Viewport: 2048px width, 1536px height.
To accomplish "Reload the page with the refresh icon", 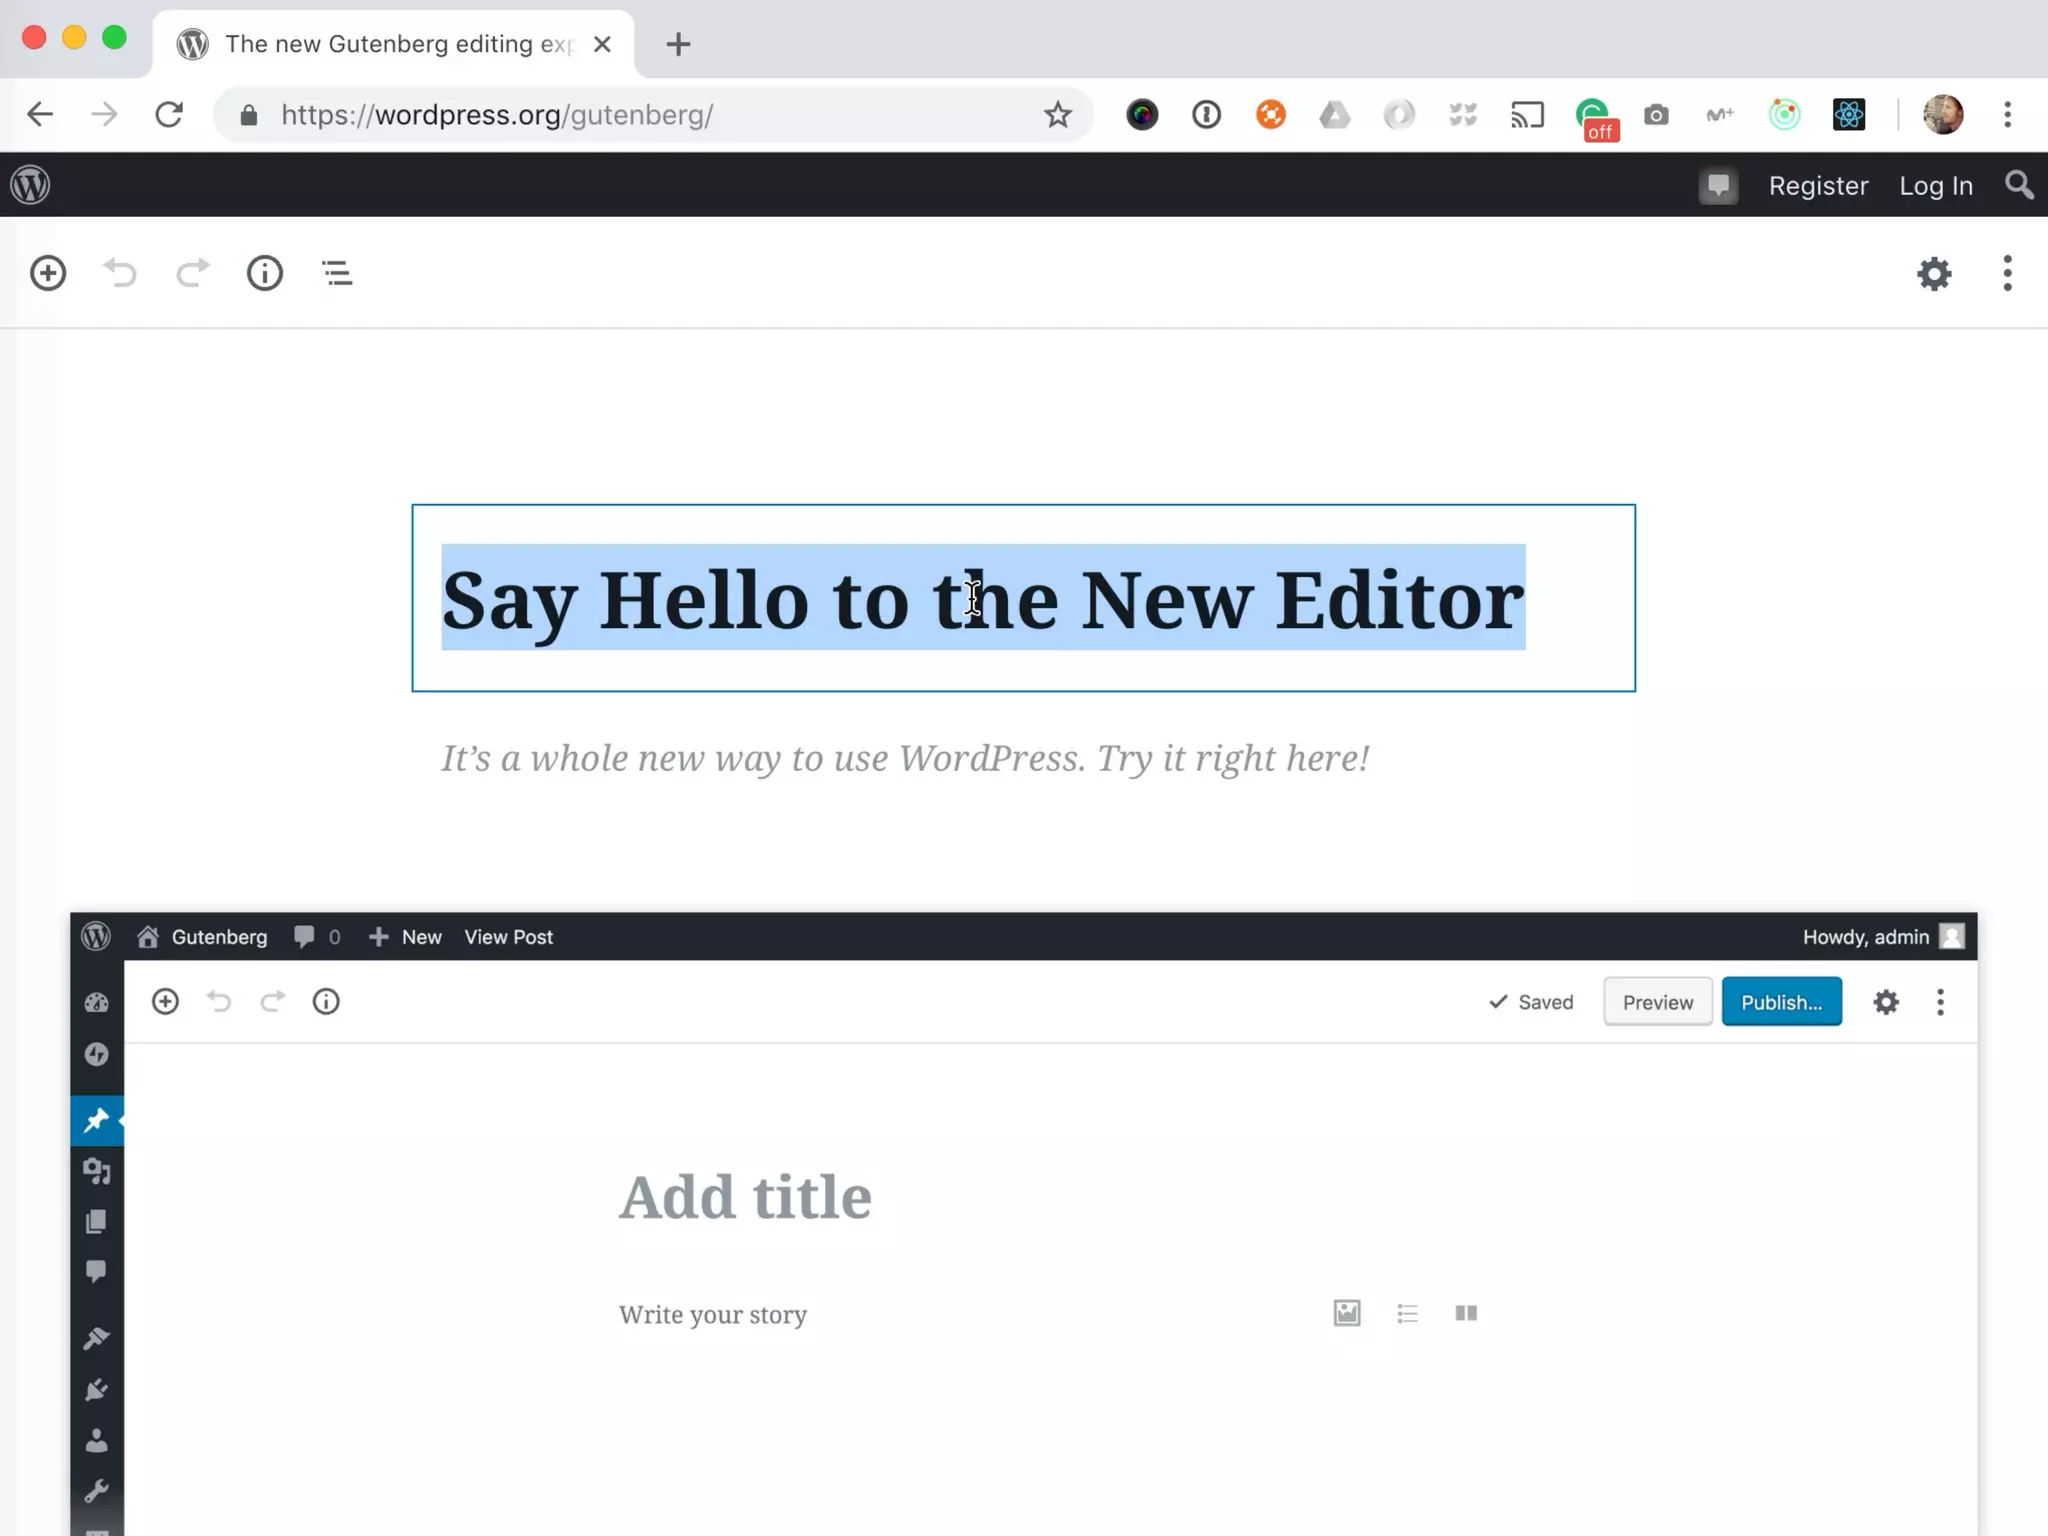I will (x=169, y=114).
